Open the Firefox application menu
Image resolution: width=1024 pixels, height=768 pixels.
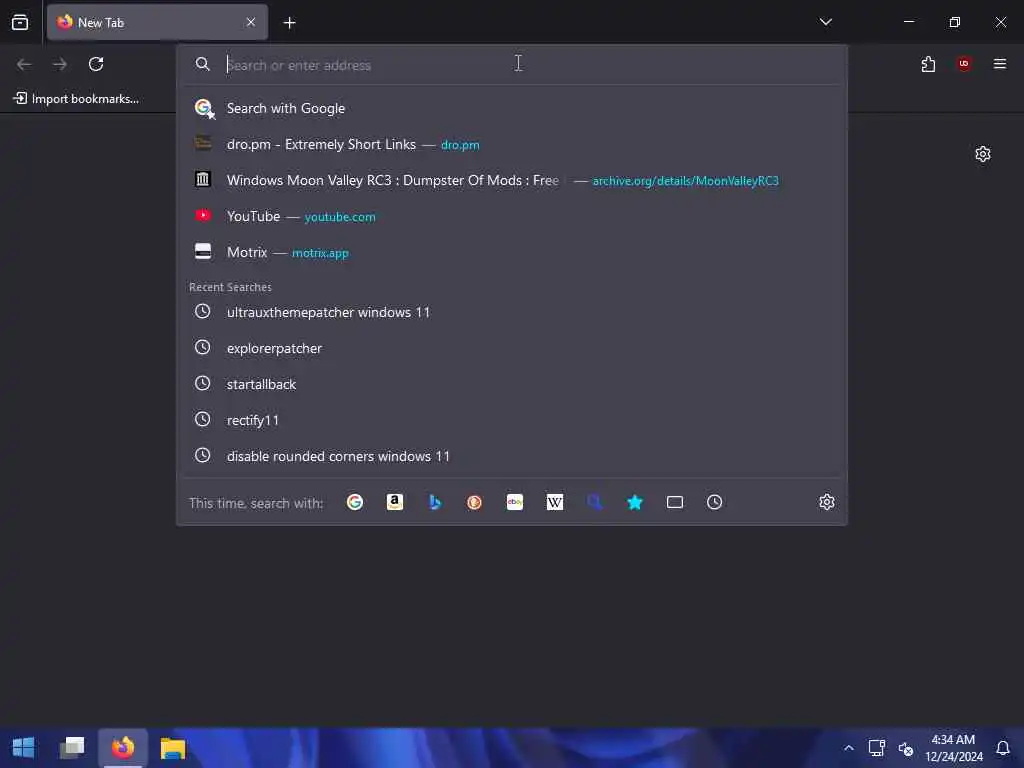pyautogui.click(x=1000, y=64)
